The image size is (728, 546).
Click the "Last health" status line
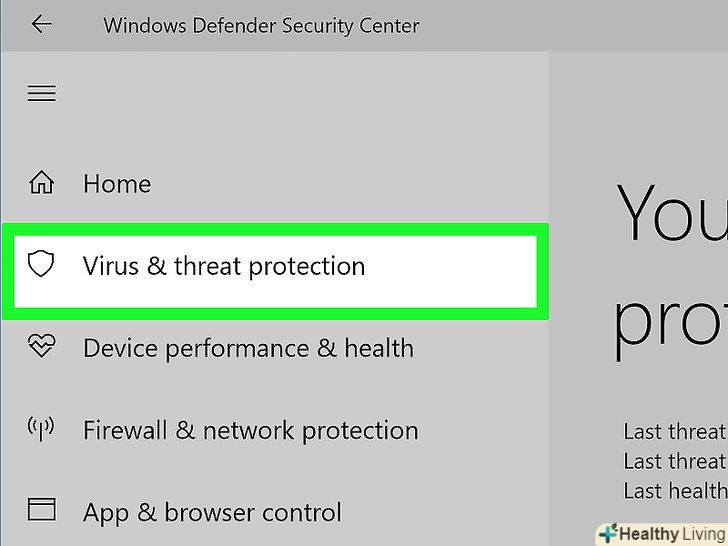674,491
